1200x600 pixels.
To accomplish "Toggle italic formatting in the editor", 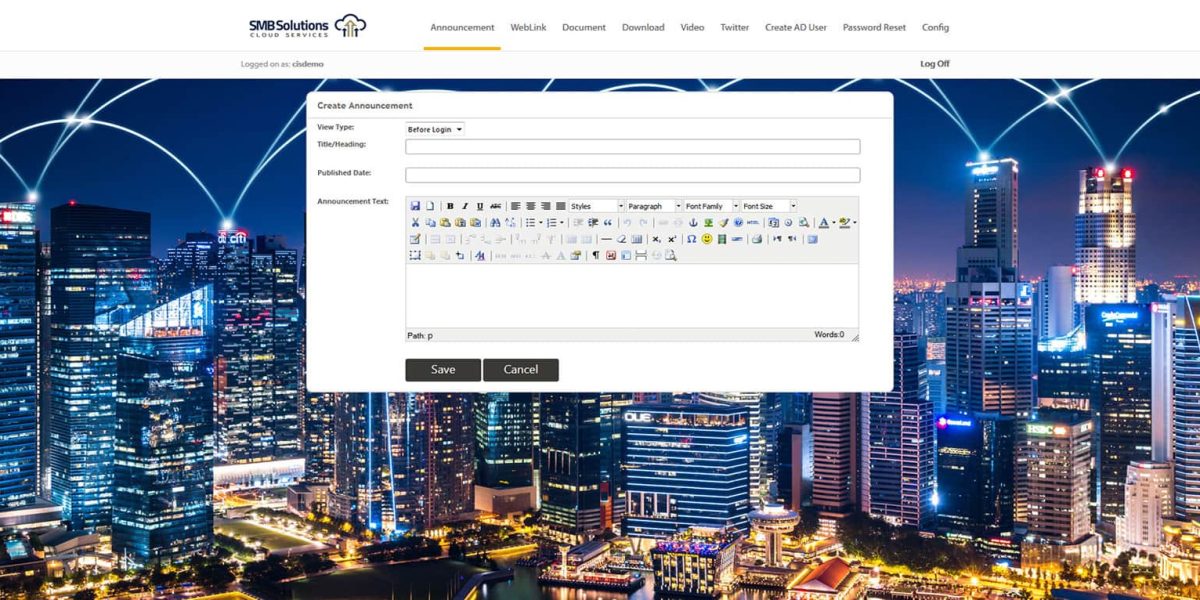I will coord(464,205).
